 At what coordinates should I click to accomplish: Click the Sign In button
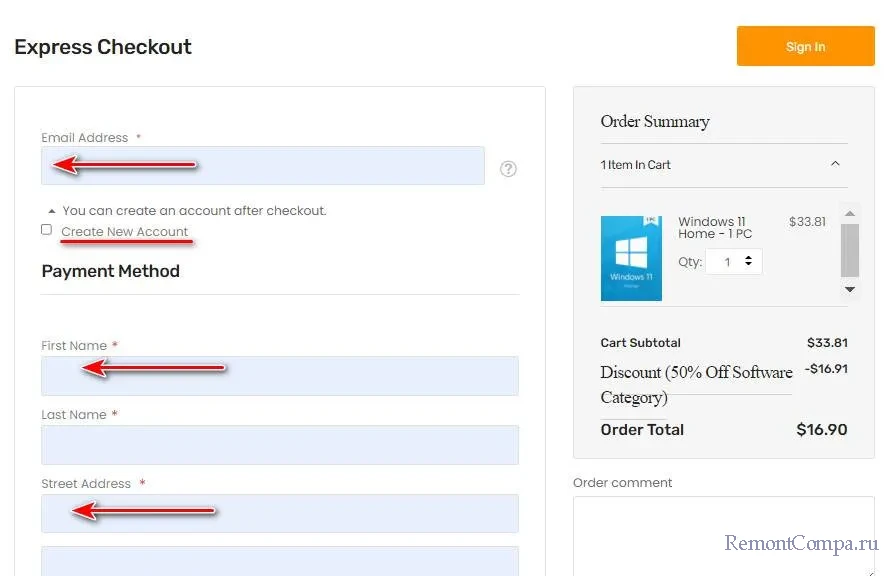(805, 46)
